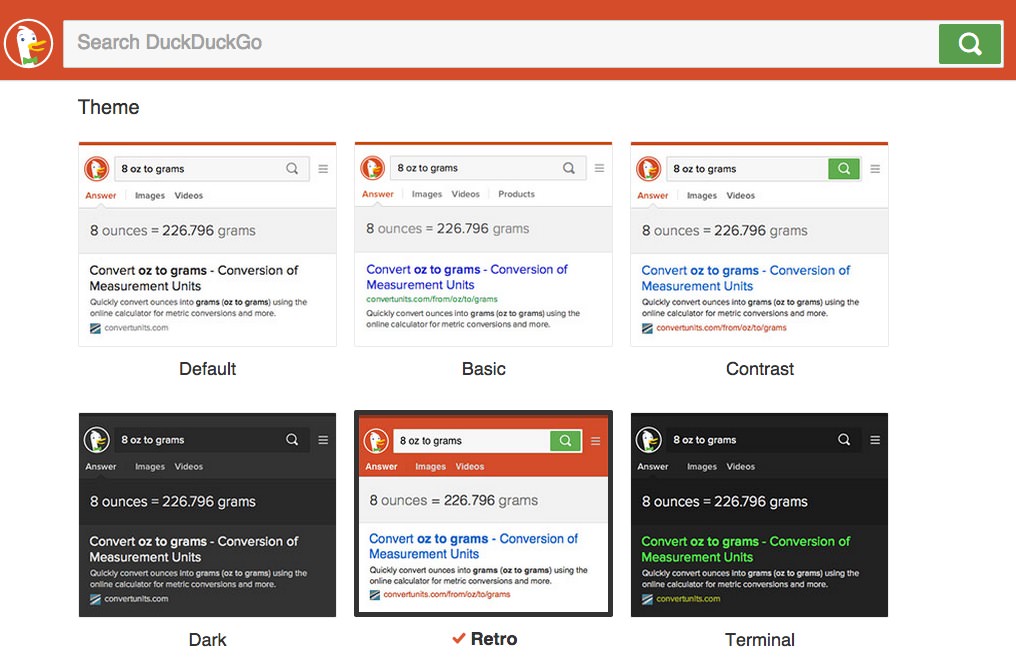Select the Terminal theme thumbnail

759,514
